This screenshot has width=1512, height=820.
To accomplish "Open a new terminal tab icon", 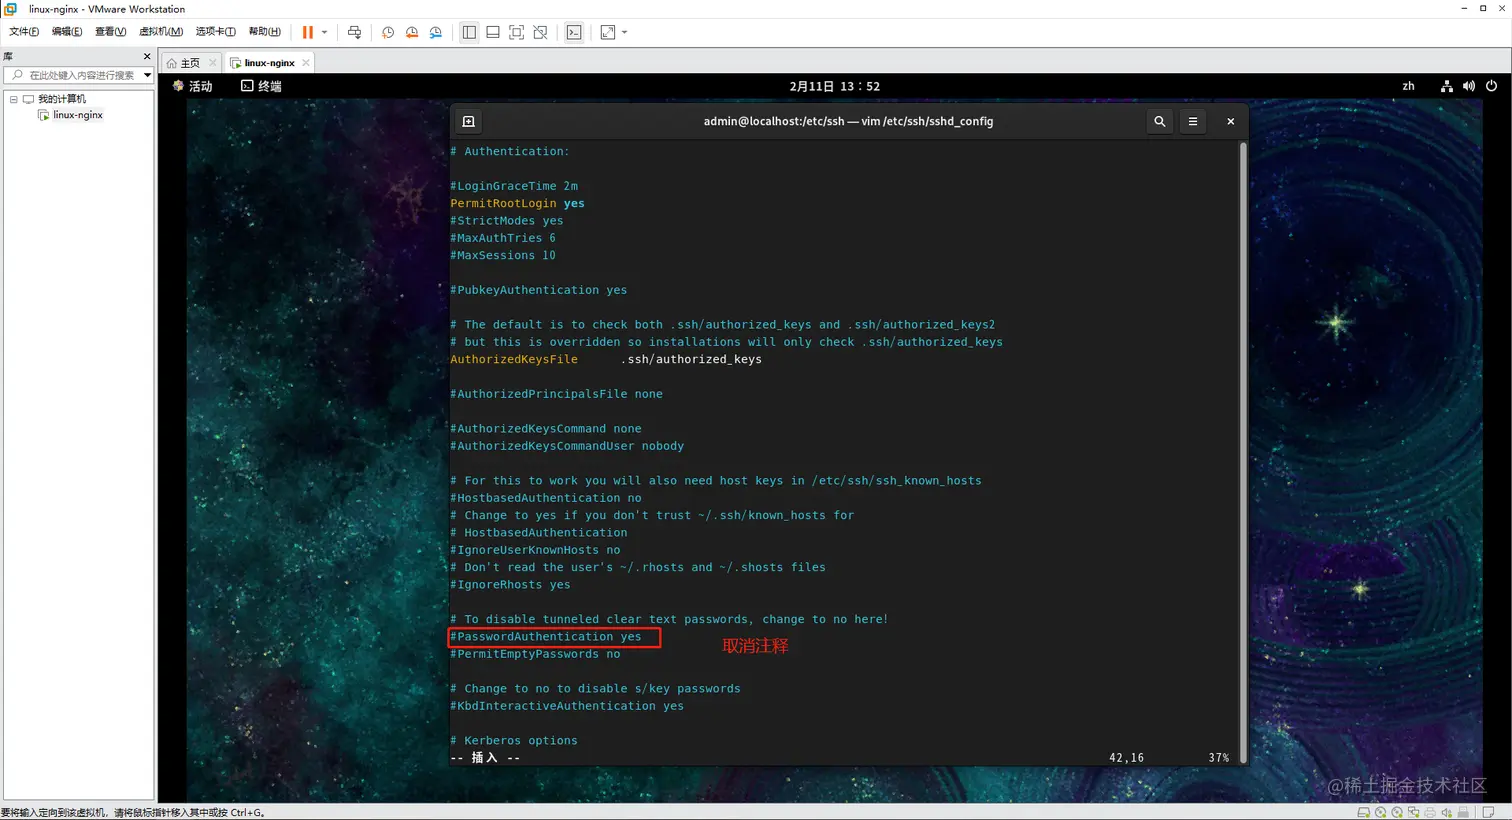I will (x=469, y=121).
